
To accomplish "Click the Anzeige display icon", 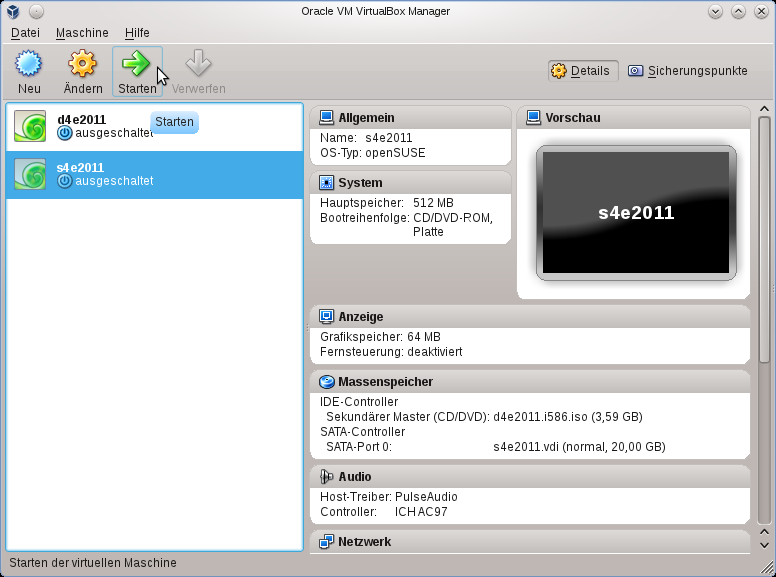I will click(327, 317).
